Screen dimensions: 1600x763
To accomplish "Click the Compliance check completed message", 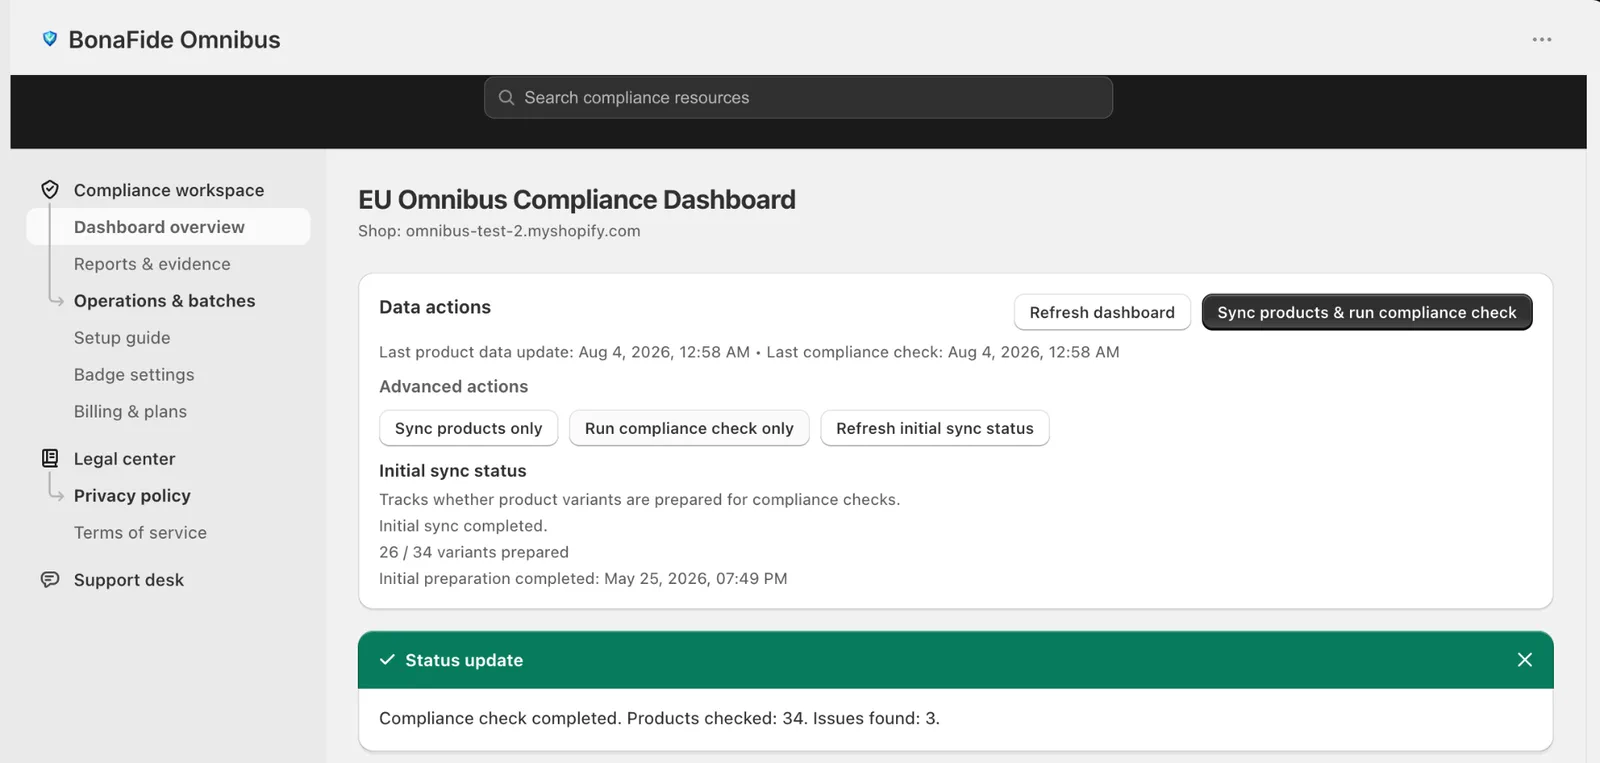I will coord(659,718).
